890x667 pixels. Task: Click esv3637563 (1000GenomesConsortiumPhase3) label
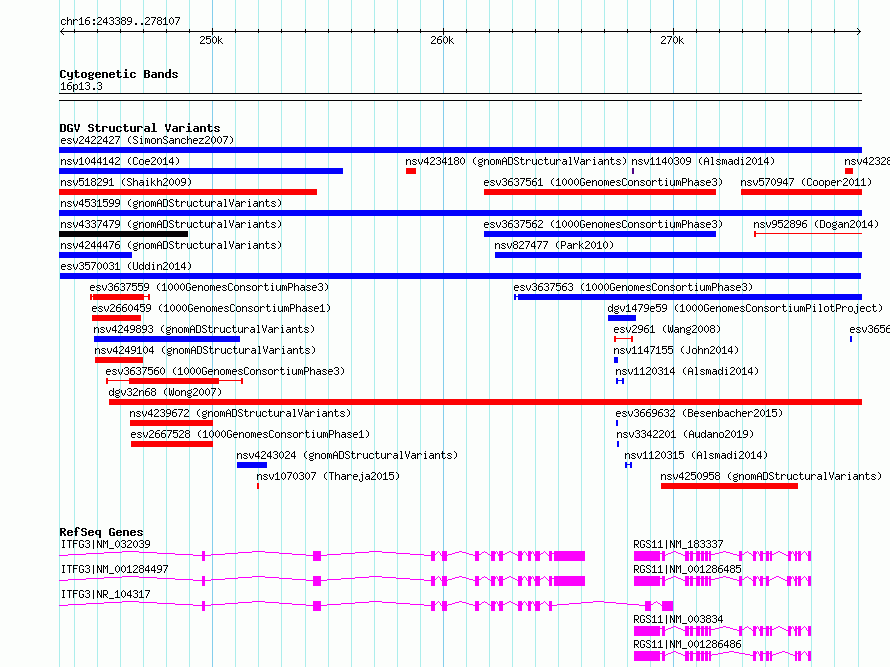(x=633, y=287)
